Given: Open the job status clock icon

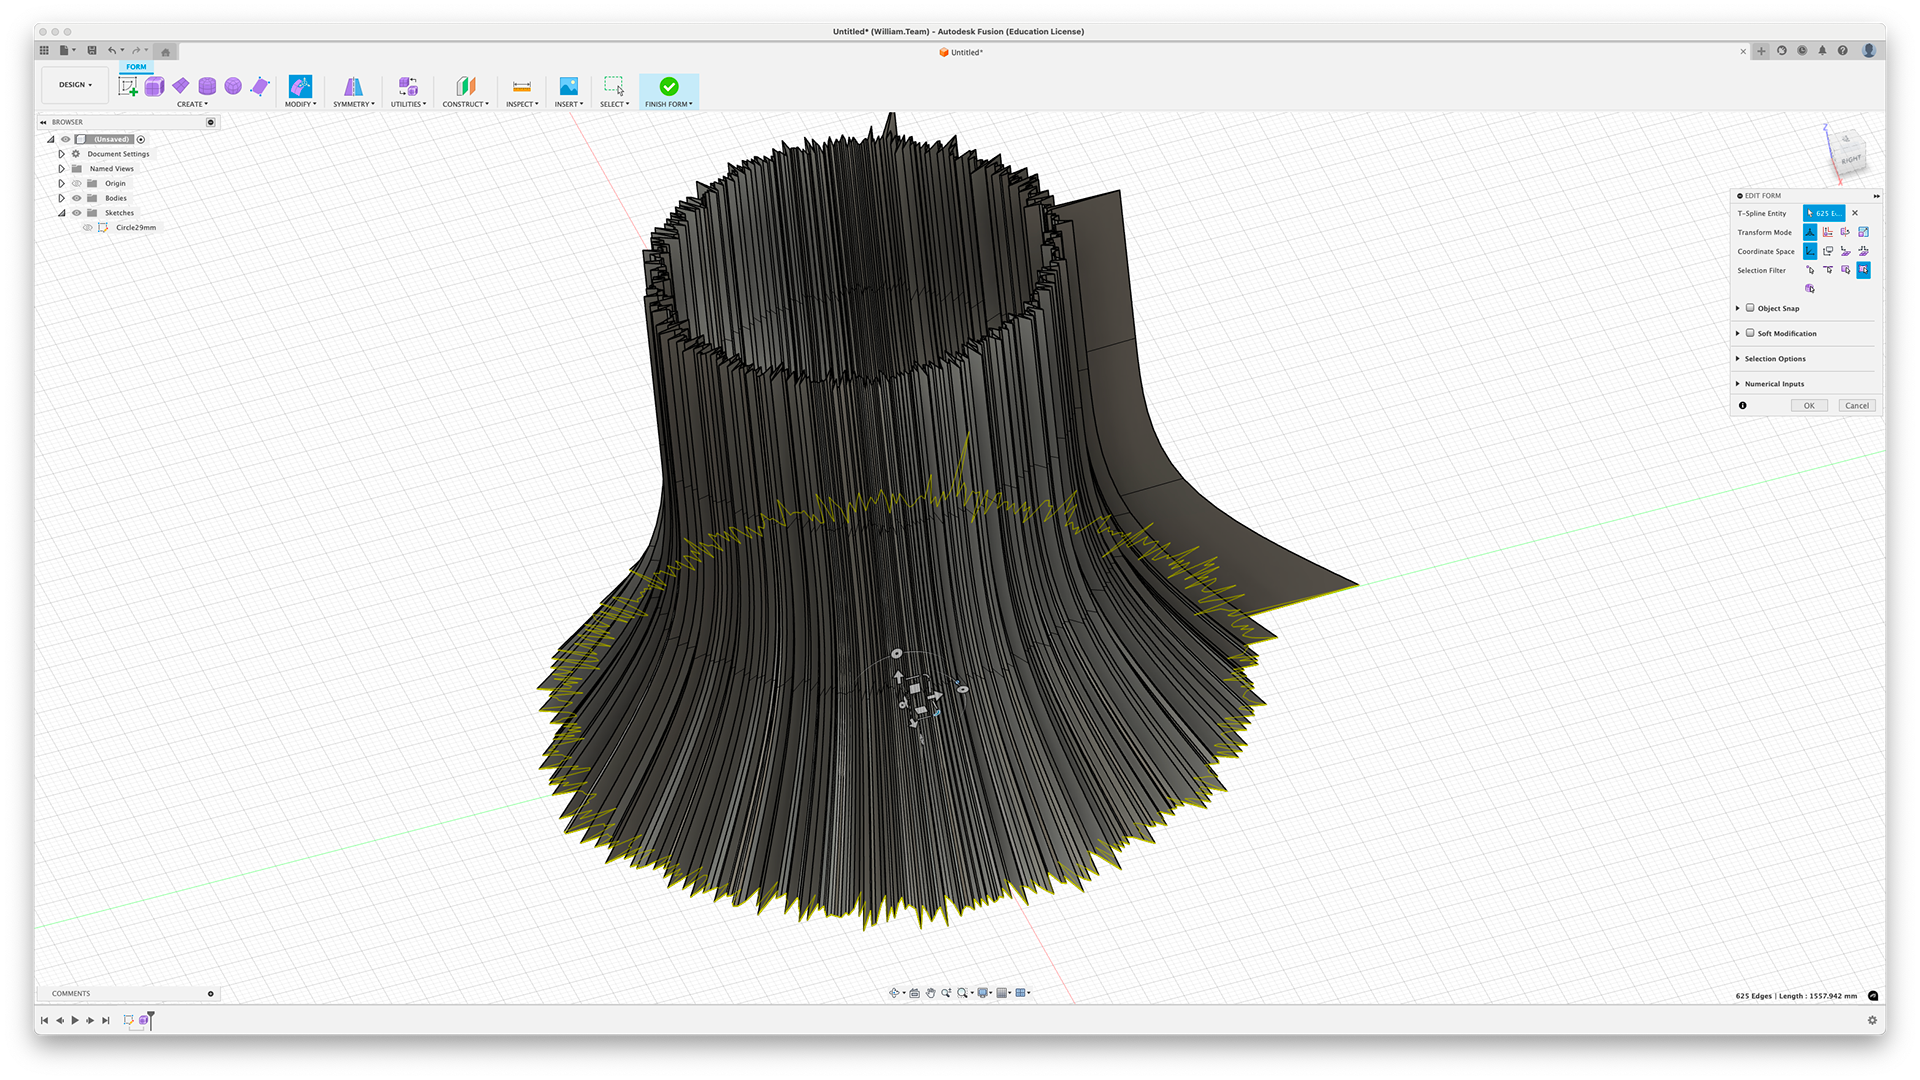Looking at the screenshot, I should pos(1802,51).
